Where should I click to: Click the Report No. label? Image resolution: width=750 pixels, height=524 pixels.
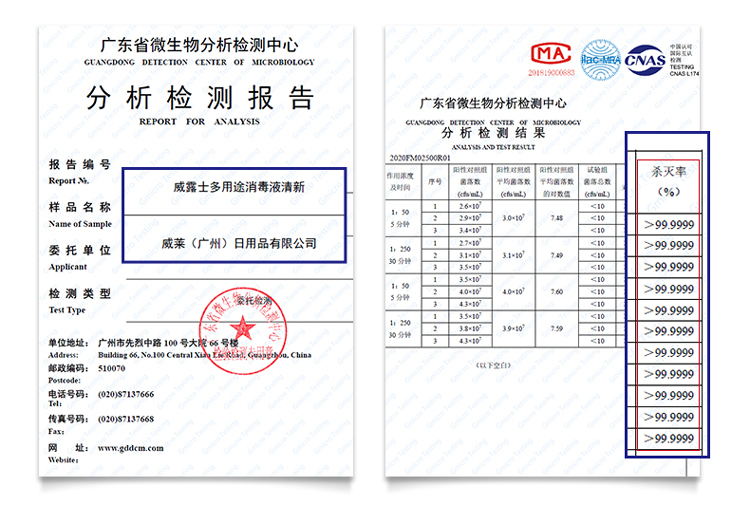tap(68, 181)
